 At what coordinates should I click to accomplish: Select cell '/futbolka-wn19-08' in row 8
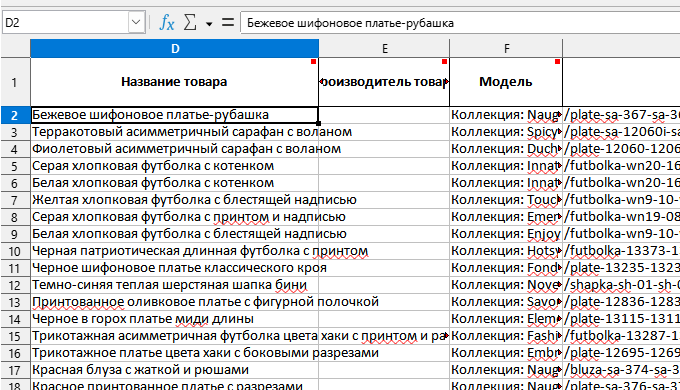[x=621, y=217]
